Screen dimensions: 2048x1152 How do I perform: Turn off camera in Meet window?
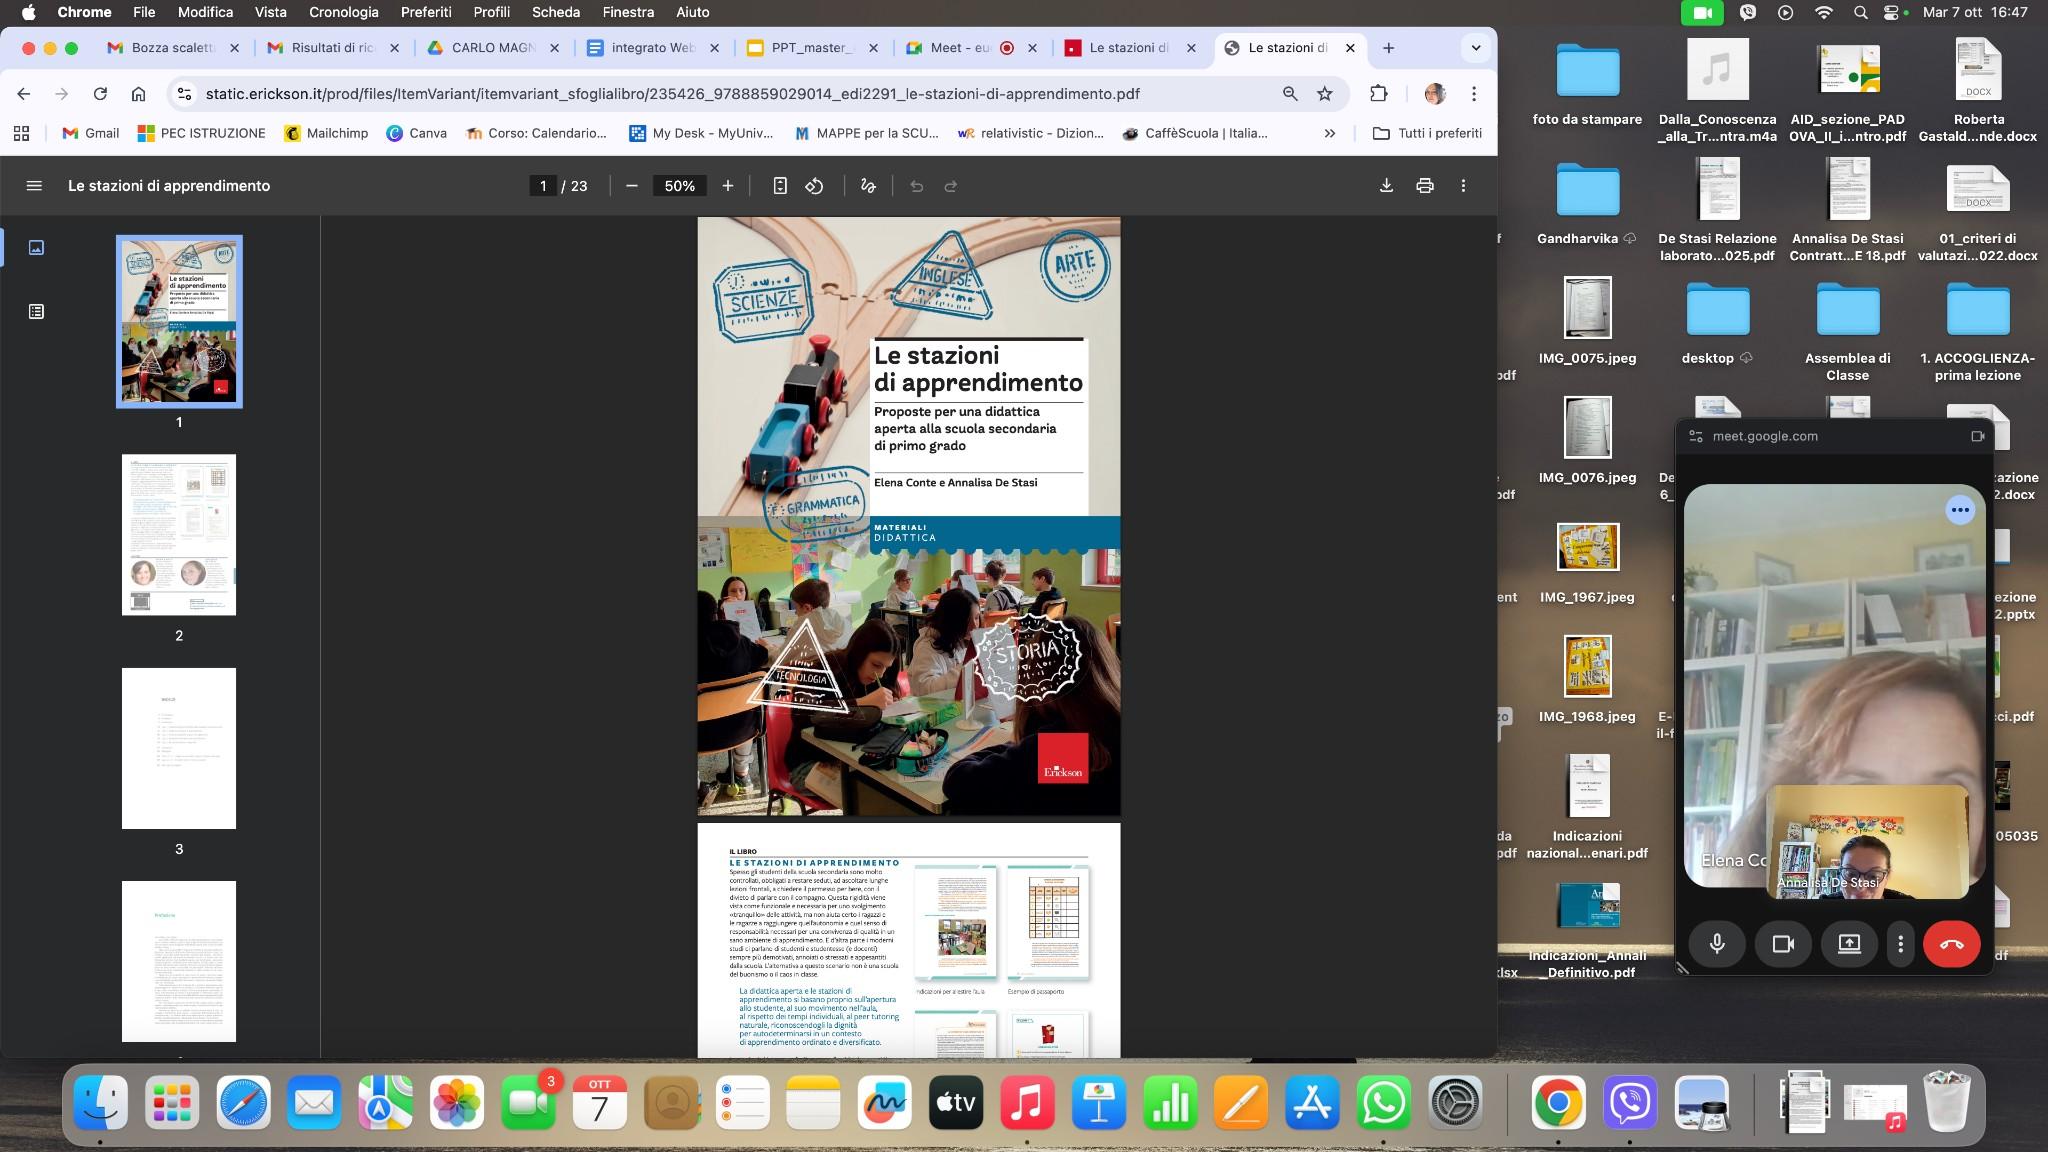(x=1783, y=944)
